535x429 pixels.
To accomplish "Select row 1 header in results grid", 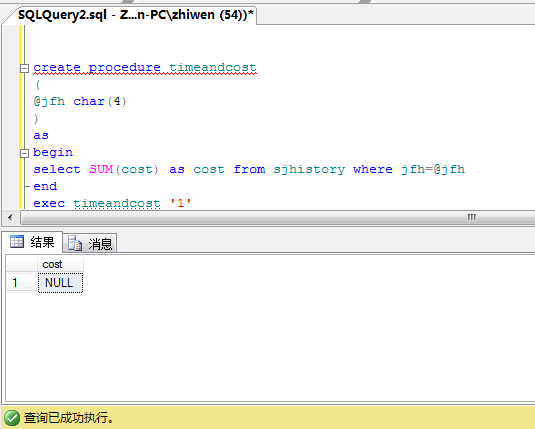I will [x=22, y=283].
